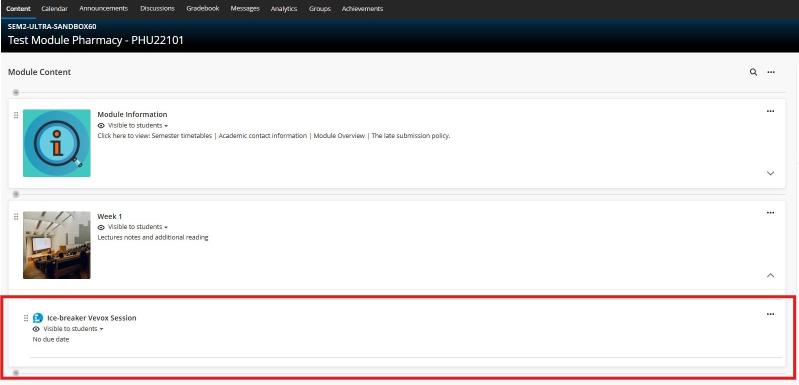799x385 pixels.
Task: Click 'No due date' text
Action: tap(51, 340)
